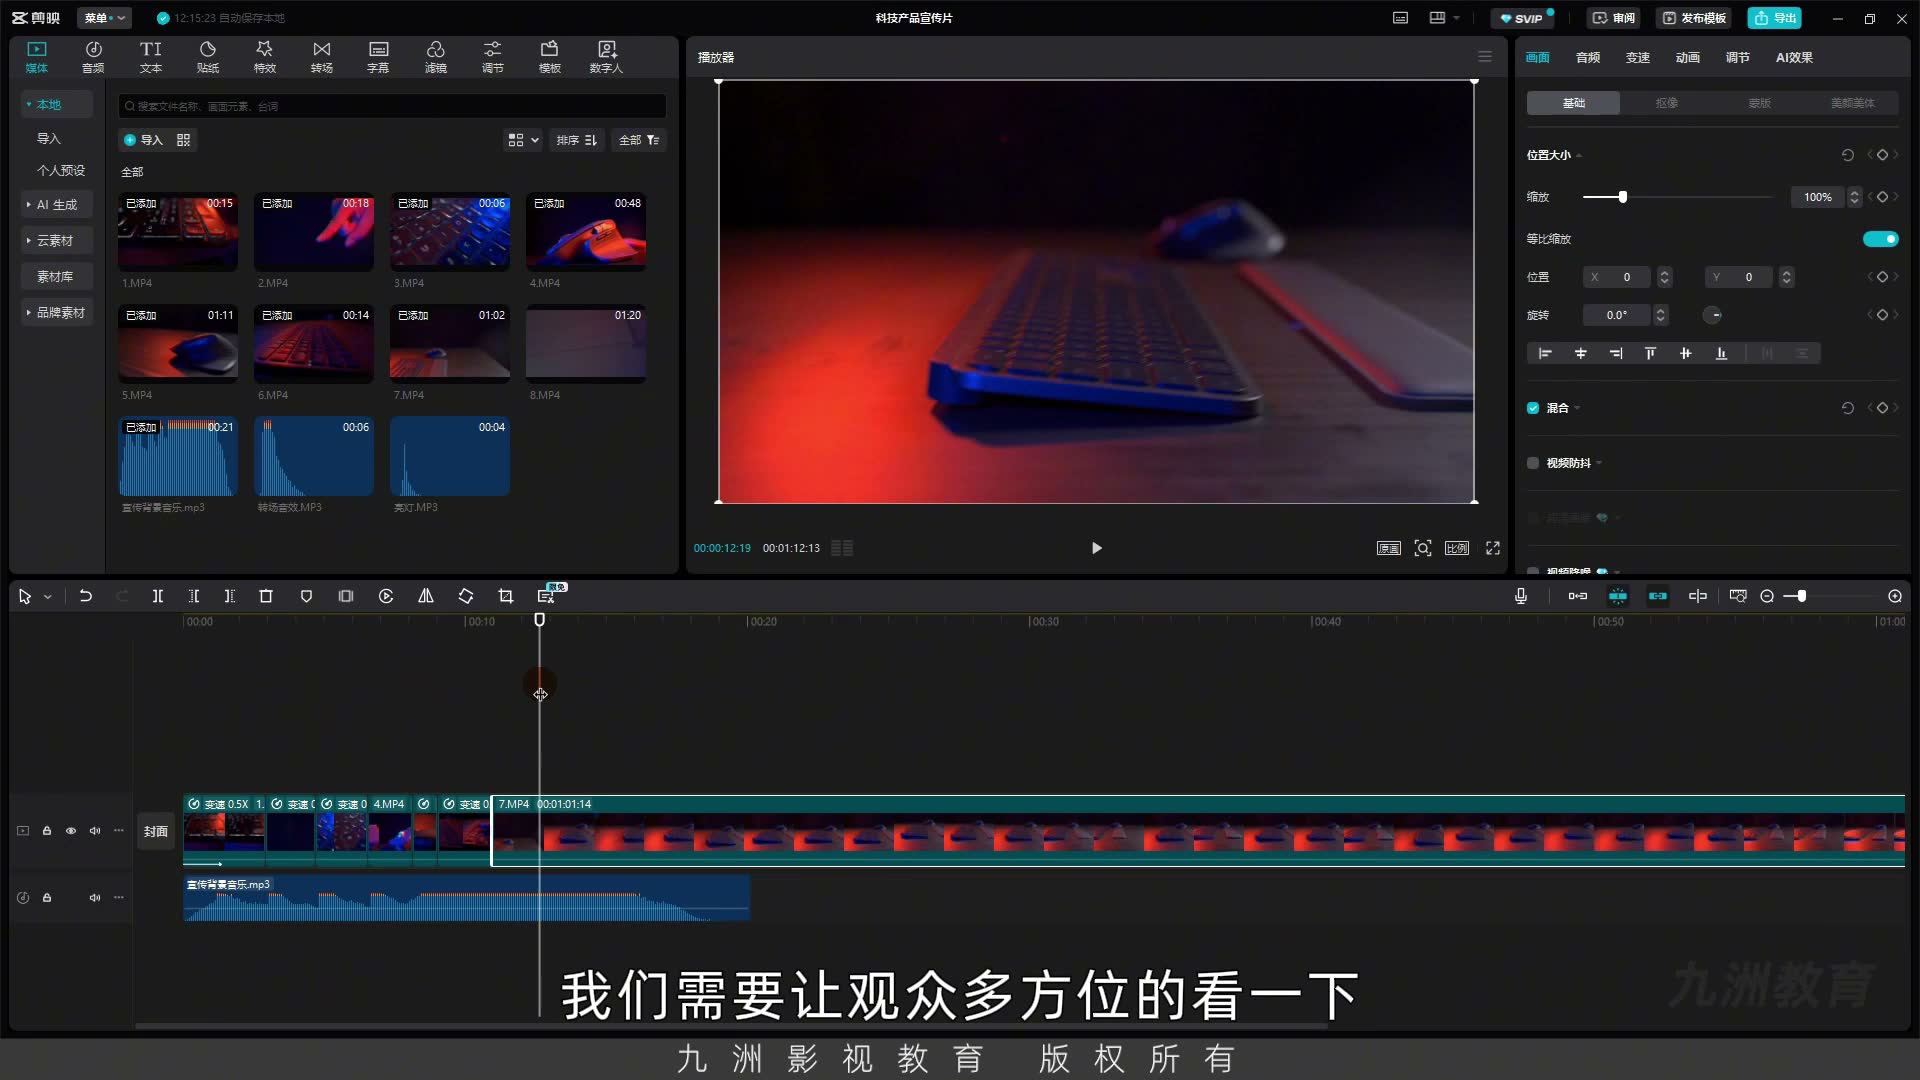Viewport: 1920px width, 1080px height.
Task: Click the 导入 import button
Action: pos(144,140)
